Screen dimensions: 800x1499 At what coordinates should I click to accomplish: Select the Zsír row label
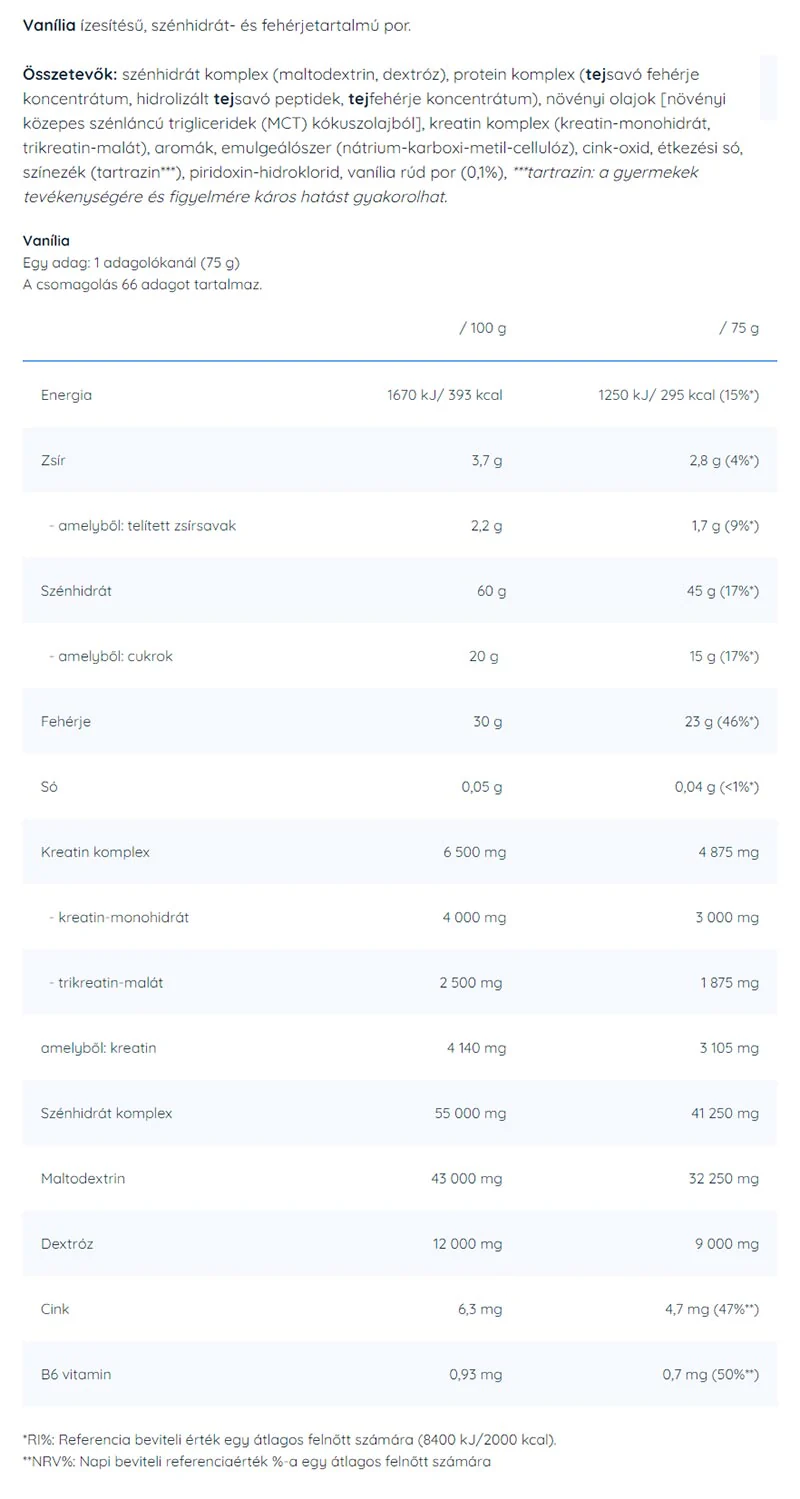(x=53, y=460)
